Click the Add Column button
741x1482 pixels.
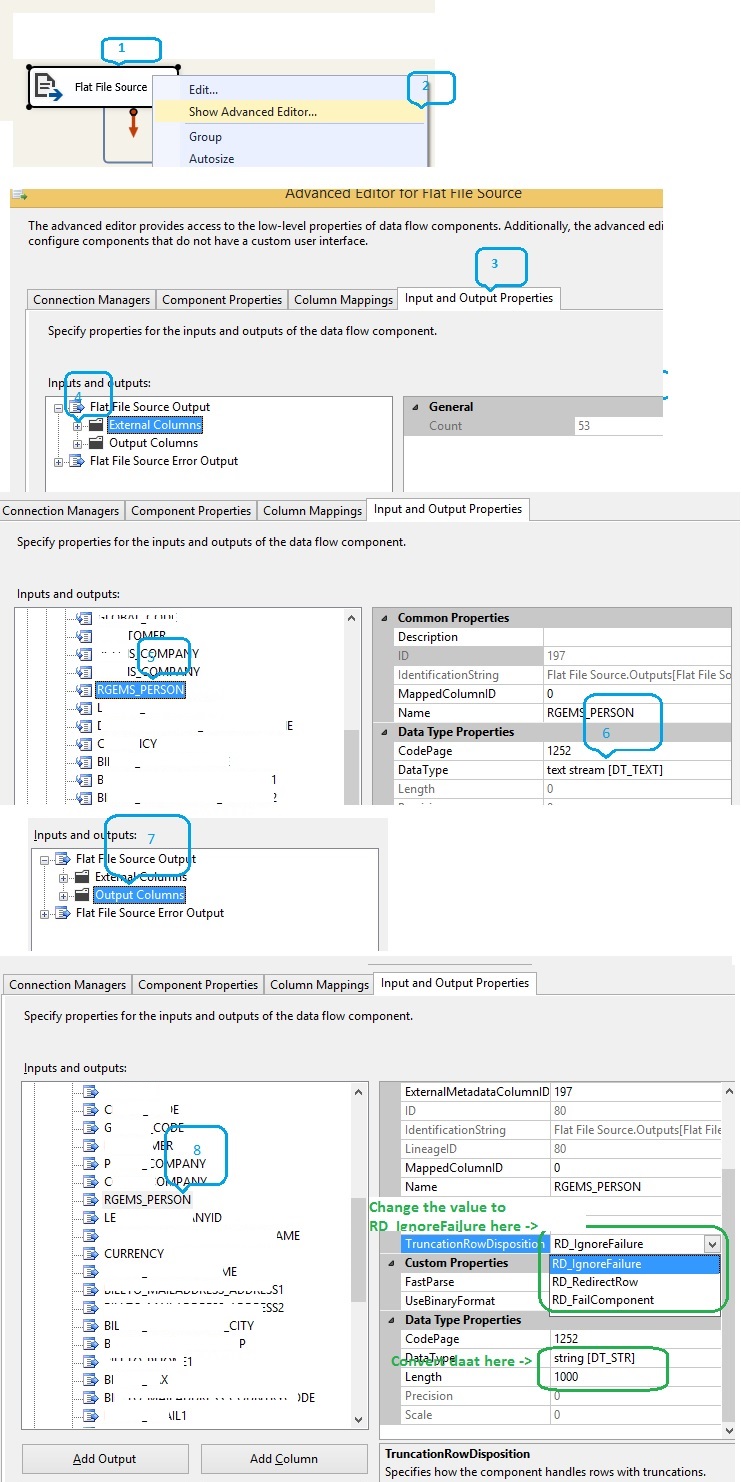[x=284, y=1459]
